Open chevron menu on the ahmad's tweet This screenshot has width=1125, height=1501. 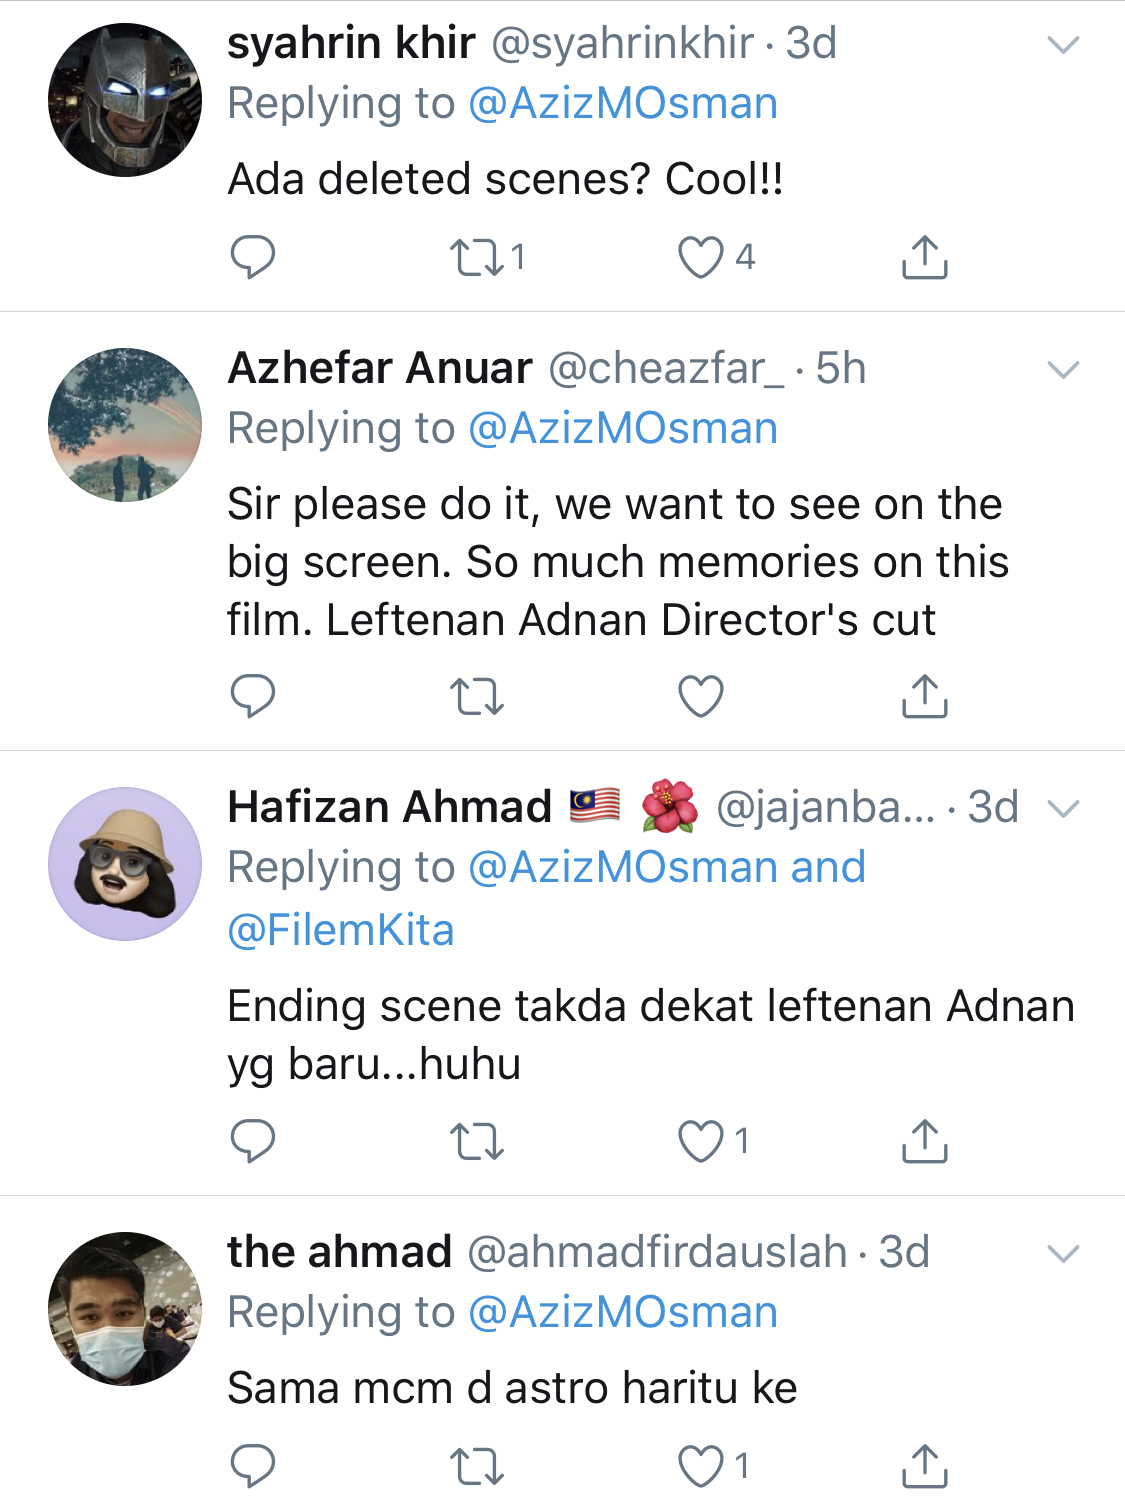click(1062, 1254)
